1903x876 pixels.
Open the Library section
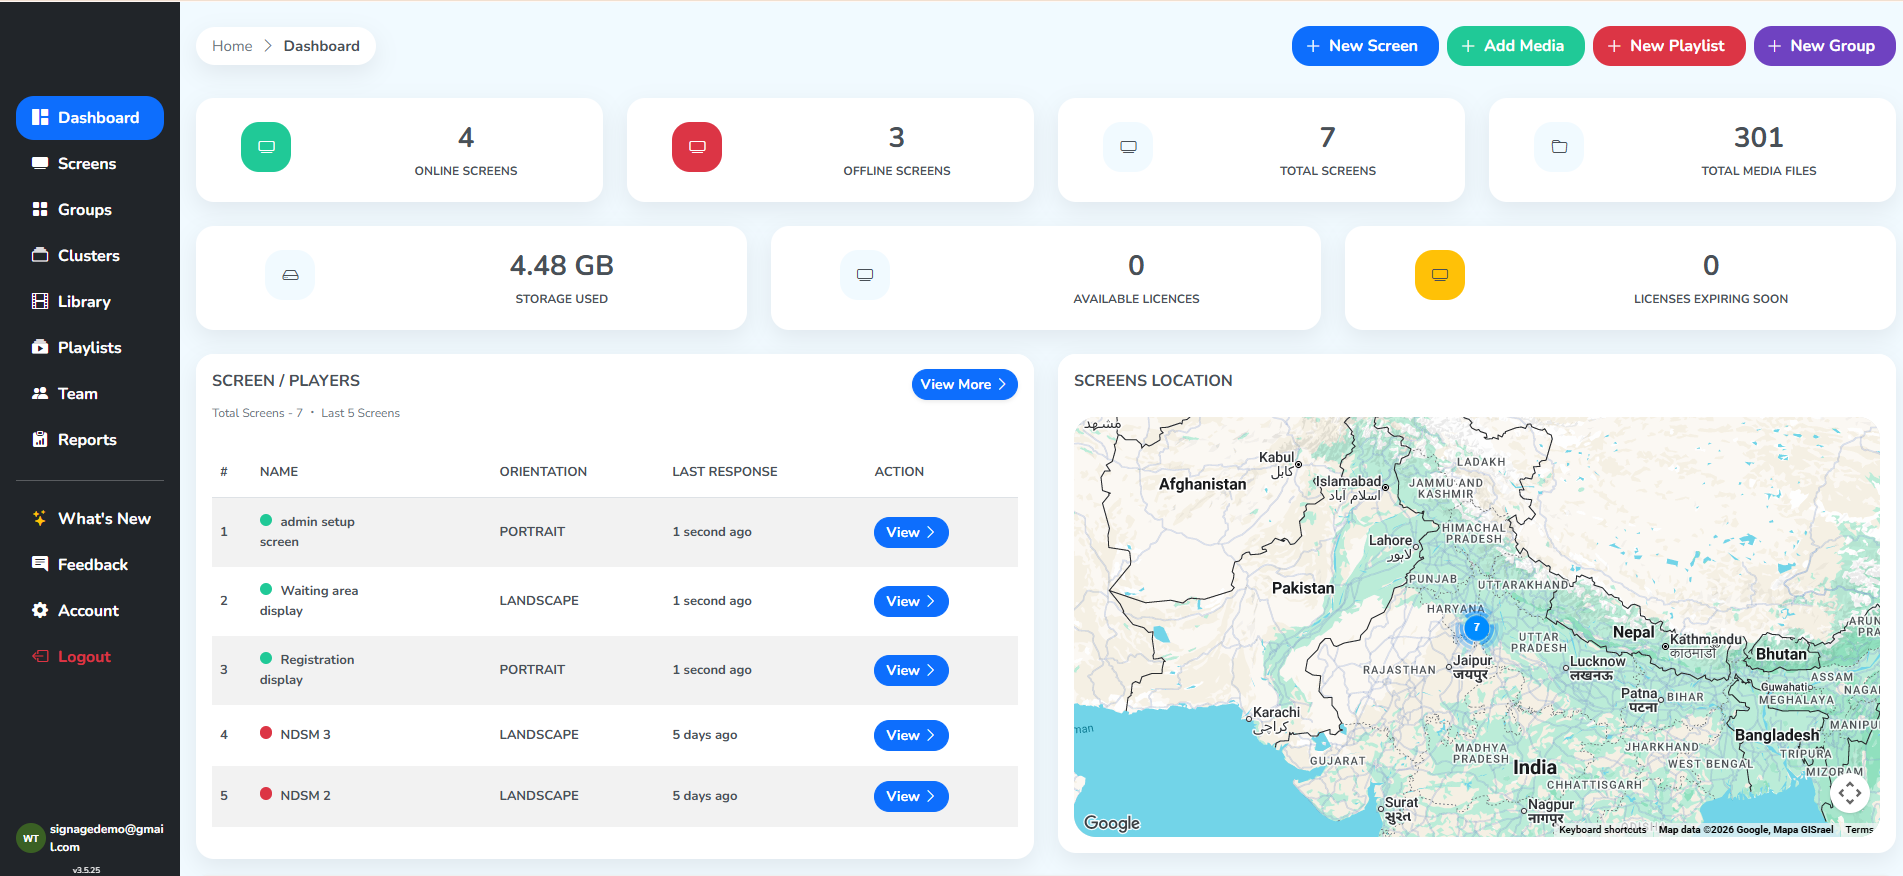tap(90, 302)
